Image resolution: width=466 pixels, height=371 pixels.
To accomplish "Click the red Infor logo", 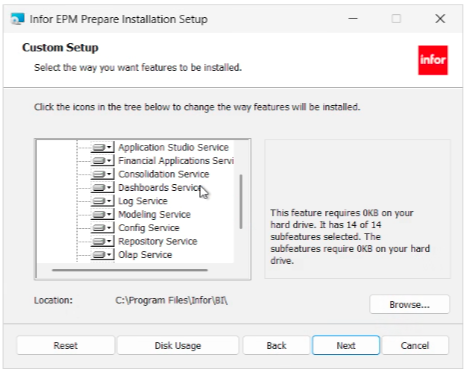I will click(x=433, y=60).
